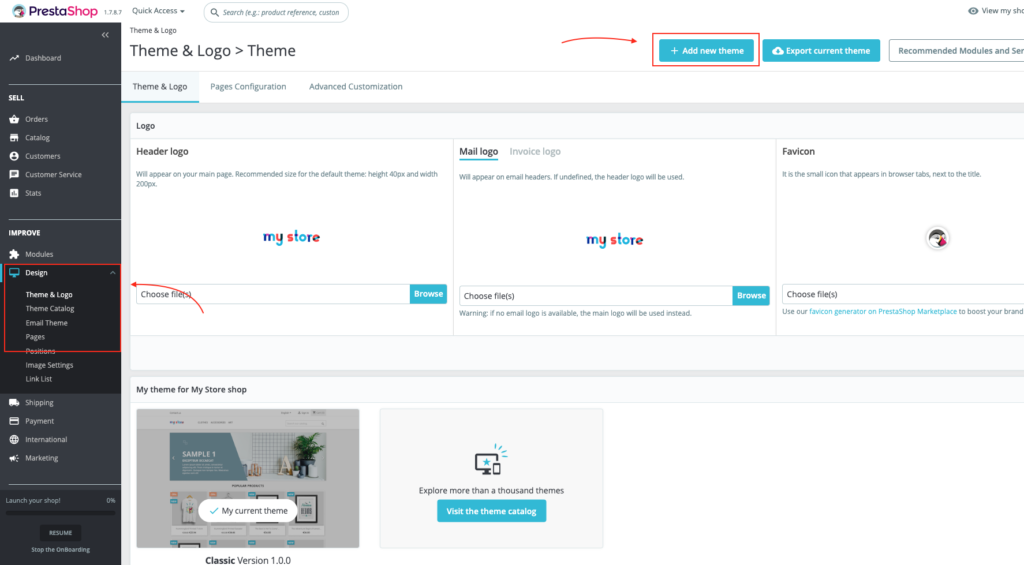This screenshot has height=565, width=1024.
Task: Open the Quick Access dropdown
Action: click(x=158, y=10)
